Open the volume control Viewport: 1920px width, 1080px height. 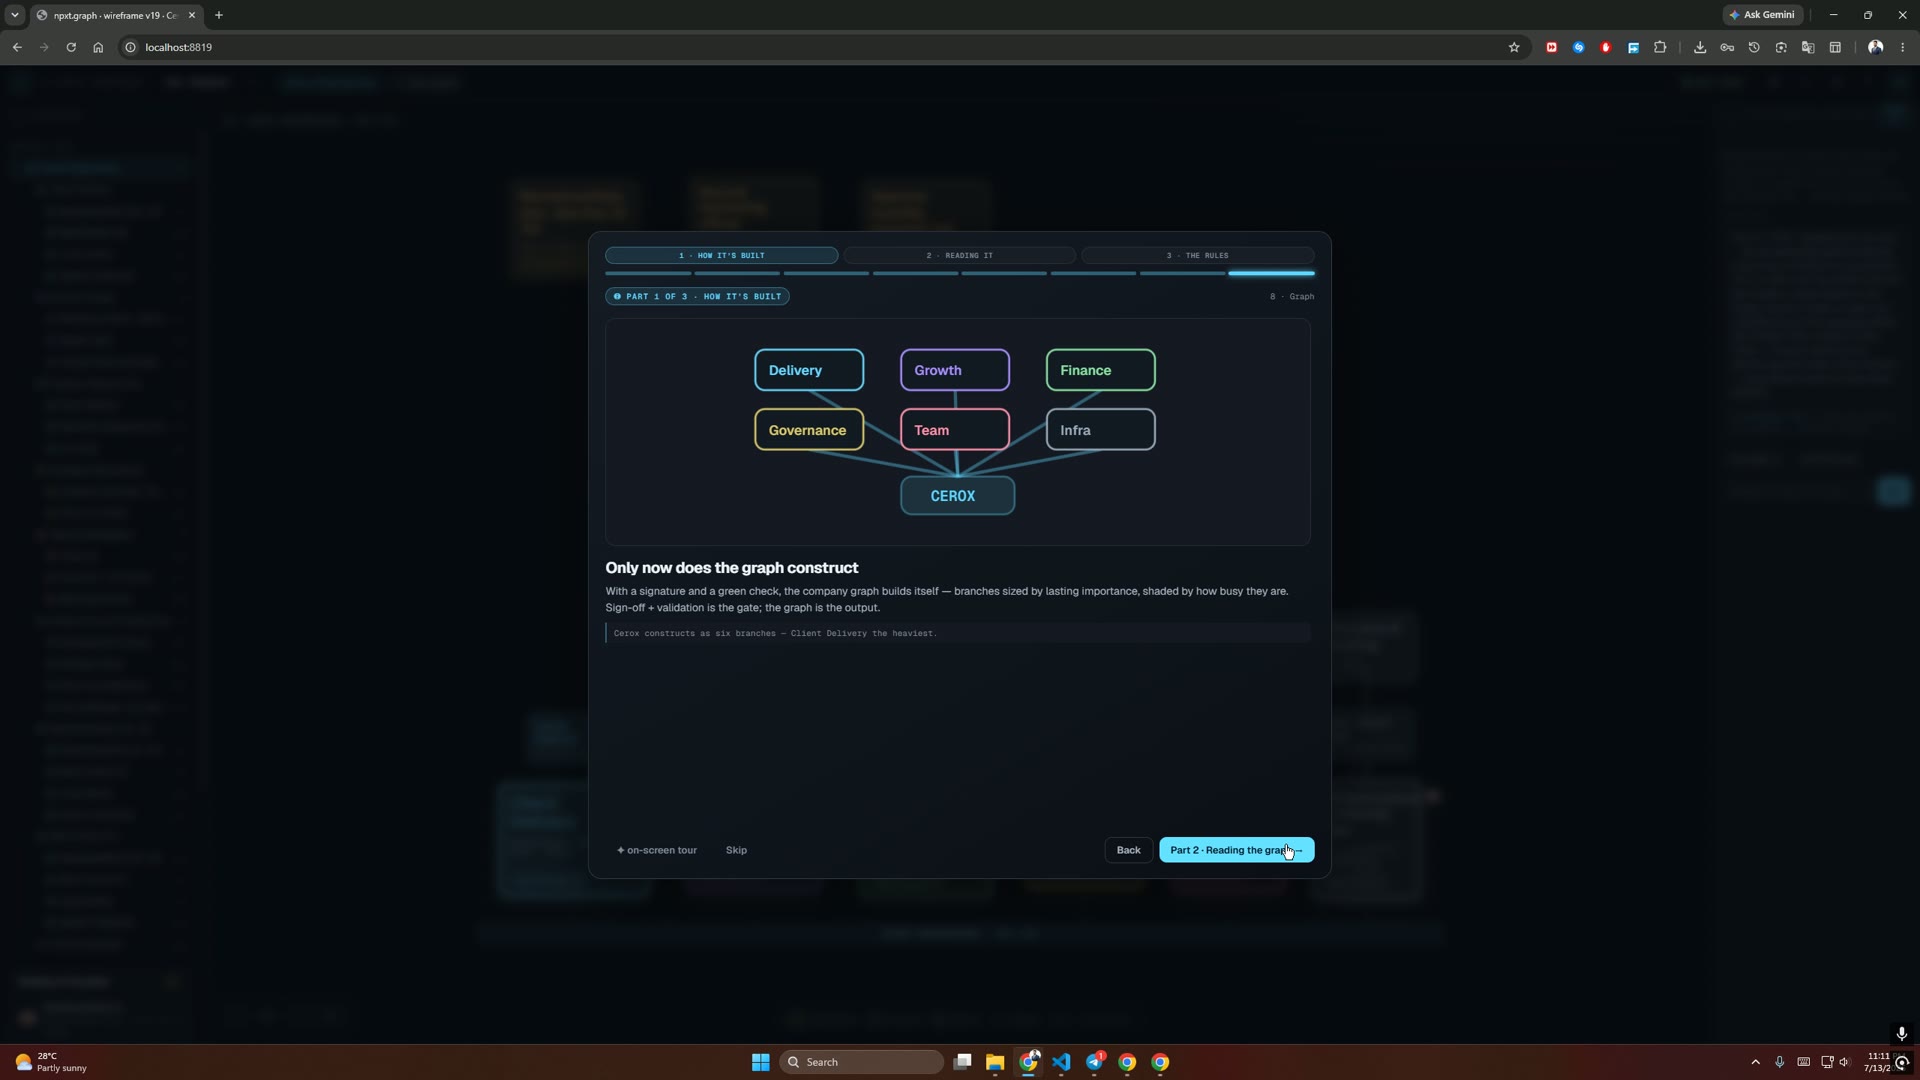[x=1845, y=1062]
